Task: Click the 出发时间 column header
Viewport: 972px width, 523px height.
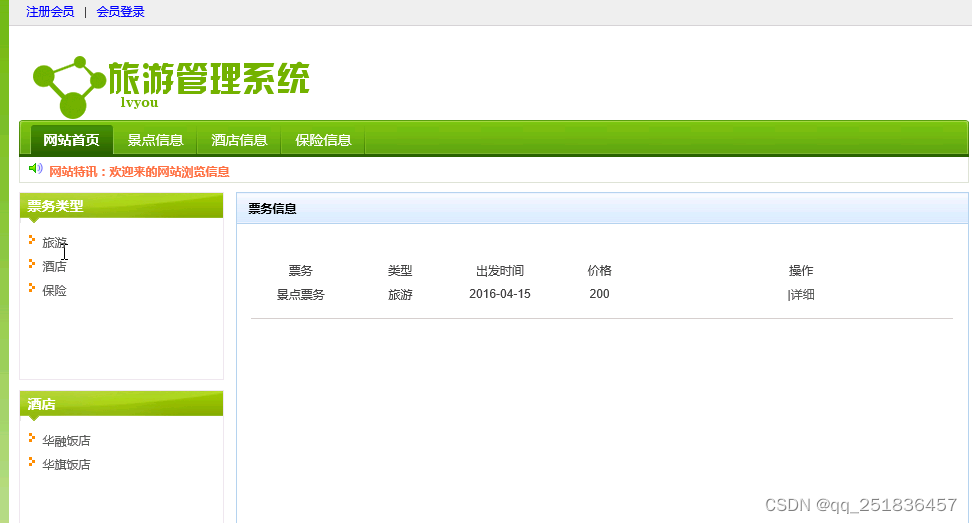Action: (500, 271)
